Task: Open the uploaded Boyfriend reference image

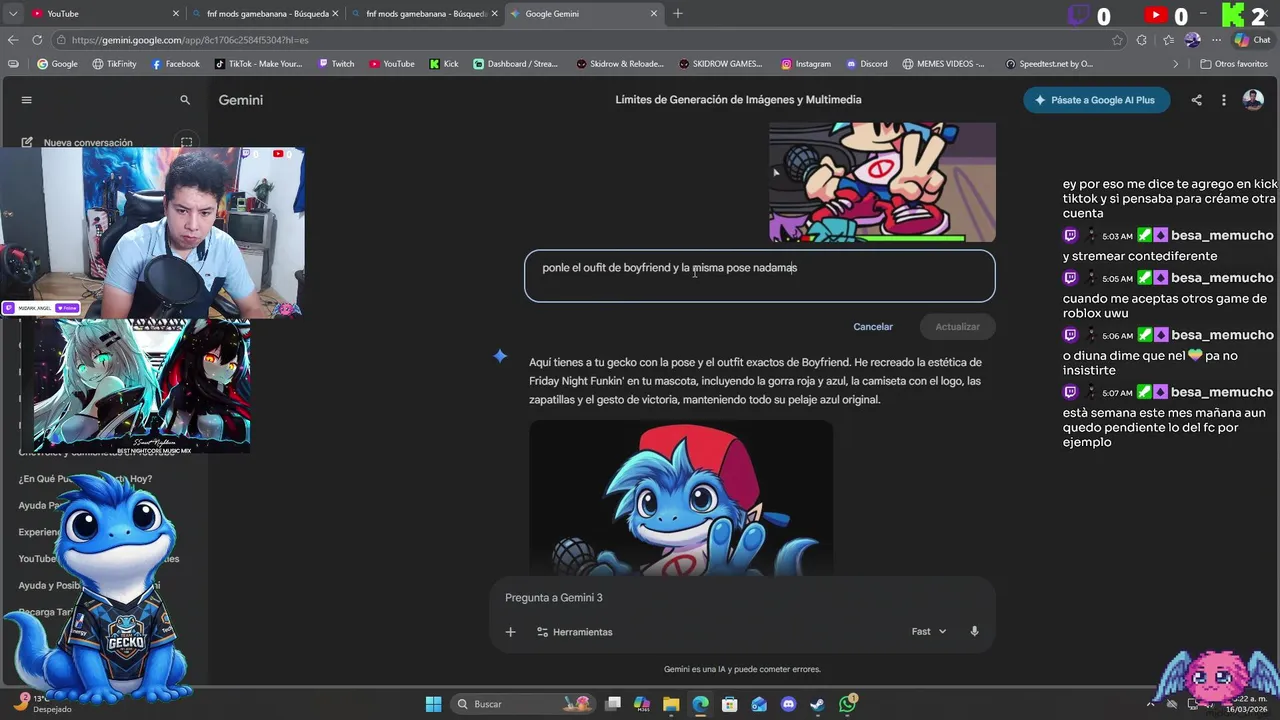Action: [x=882, y=182]
